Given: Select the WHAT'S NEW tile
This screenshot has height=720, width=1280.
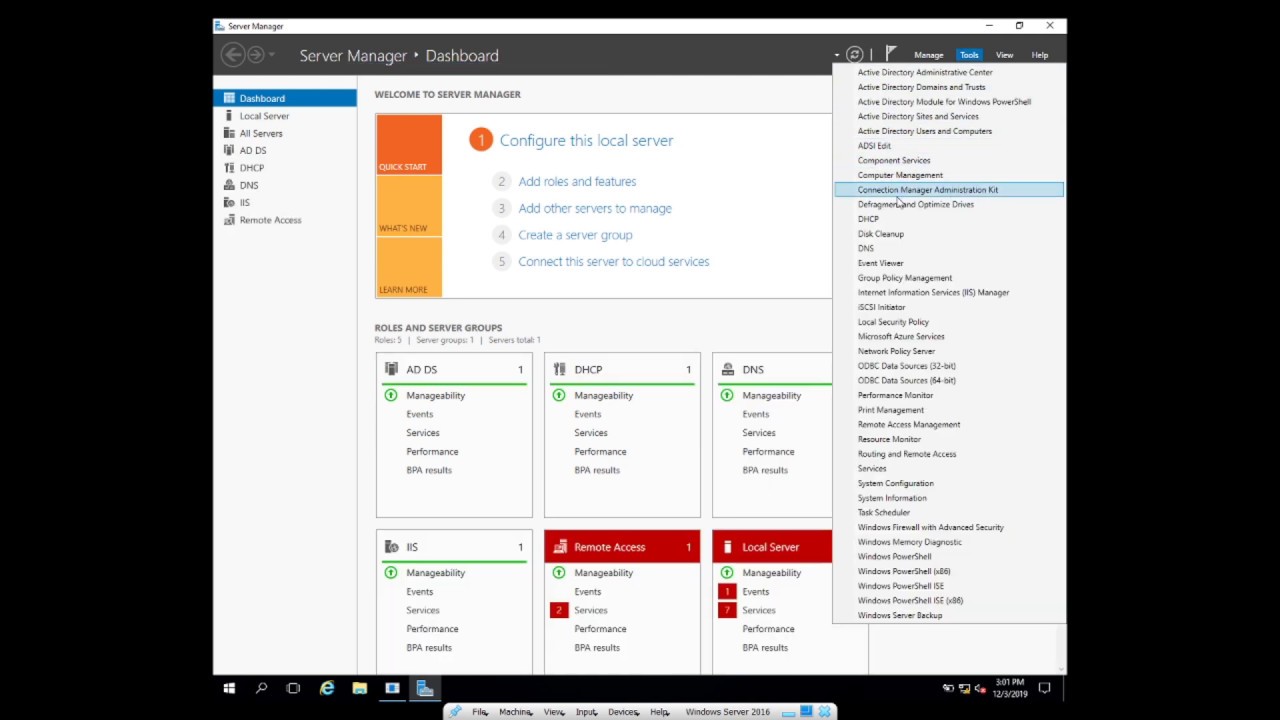Looking at the screenshot, I should [409, 205].
